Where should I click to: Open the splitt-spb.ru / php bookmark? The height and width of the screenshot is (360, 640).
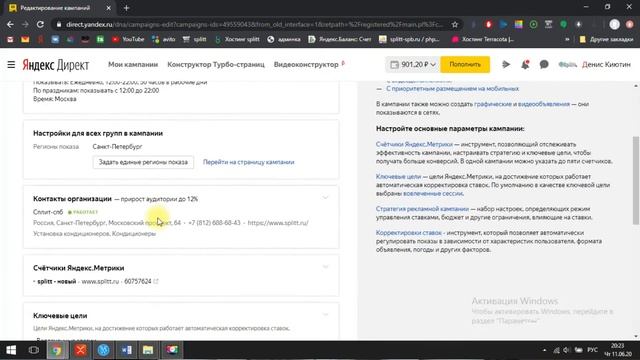click(x=409, y=39)
